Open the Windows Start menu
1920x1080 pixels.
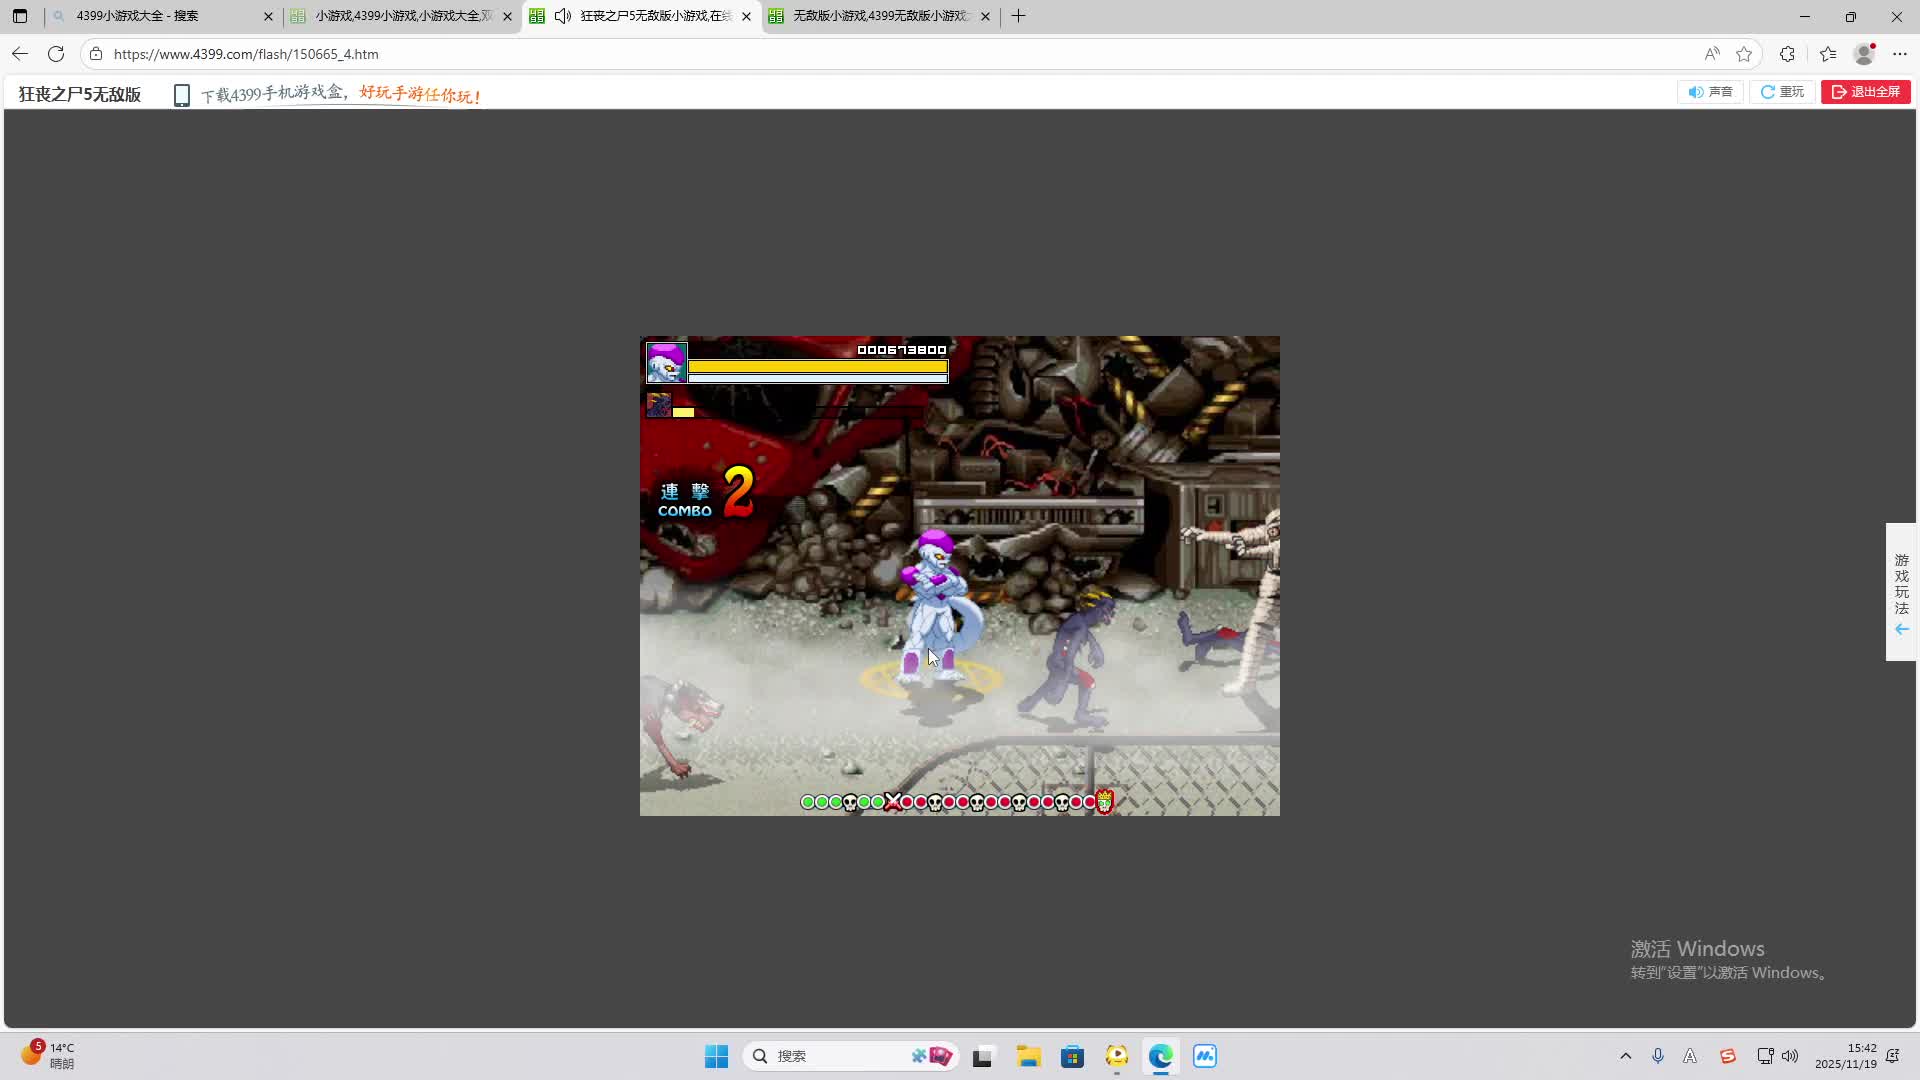coord(716,1056)
